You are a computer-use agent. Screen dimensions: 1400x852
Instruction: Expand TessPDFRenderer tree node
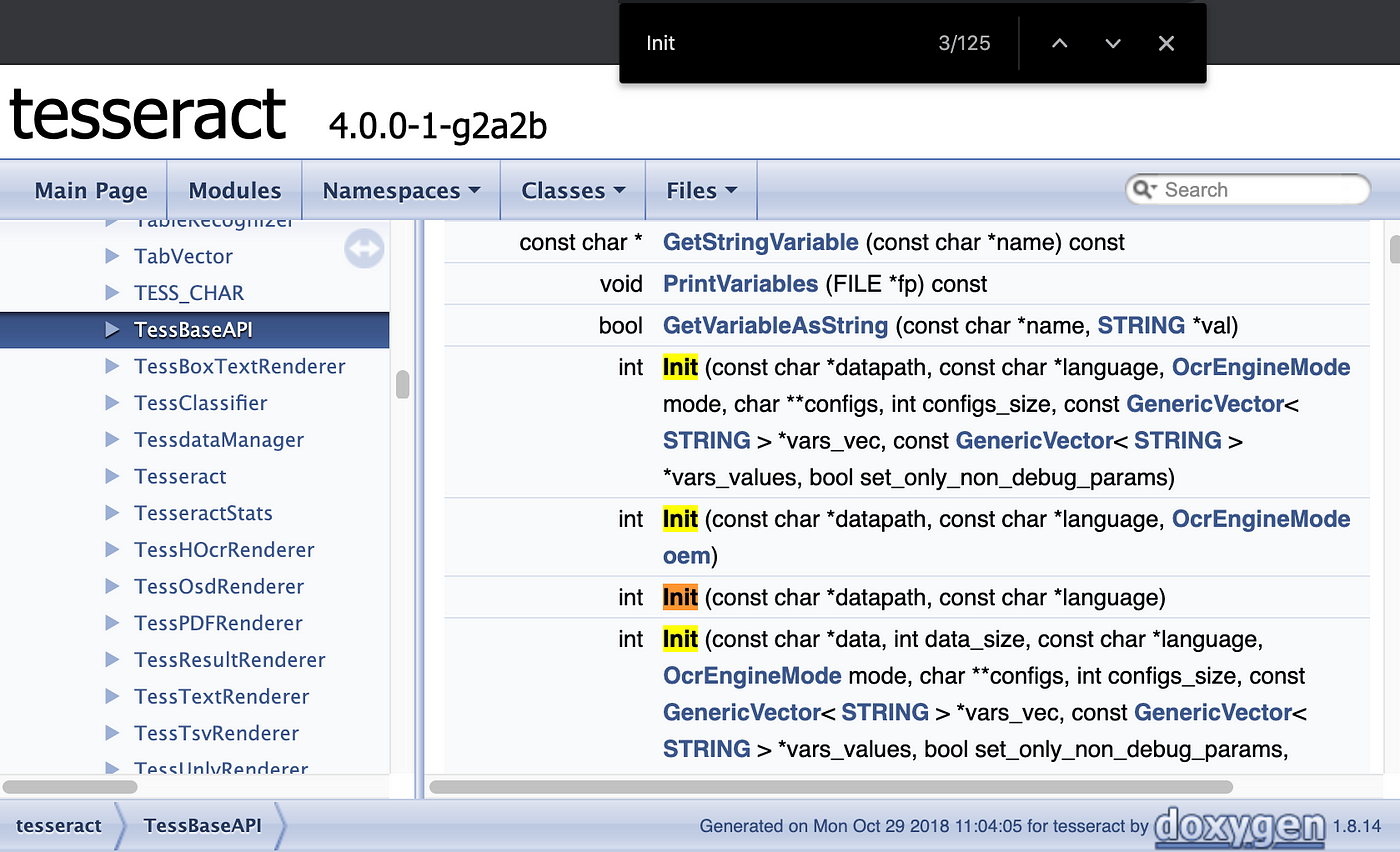(112, 623)
